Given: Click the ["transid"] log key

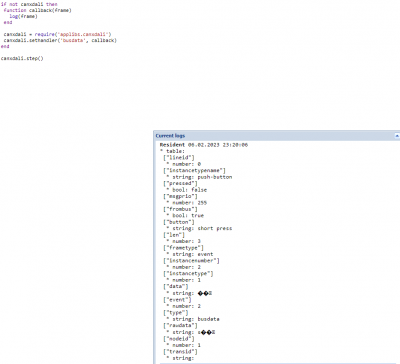Looking at the screenshot, I should (x=180, y=352).
